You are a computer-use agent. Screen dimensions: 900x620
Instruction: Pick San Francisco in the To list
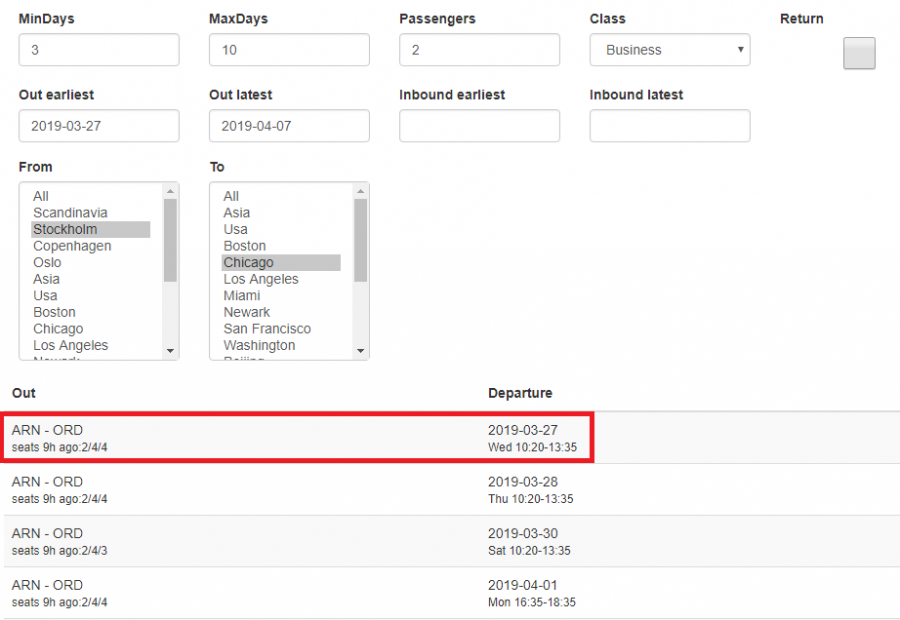tap(267, 329)
